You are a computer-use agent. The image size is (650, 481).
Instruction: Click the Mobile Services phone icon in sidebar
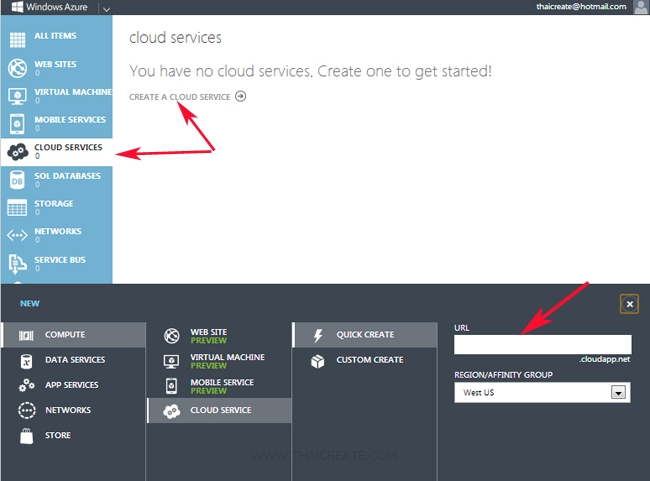[17, 124]
